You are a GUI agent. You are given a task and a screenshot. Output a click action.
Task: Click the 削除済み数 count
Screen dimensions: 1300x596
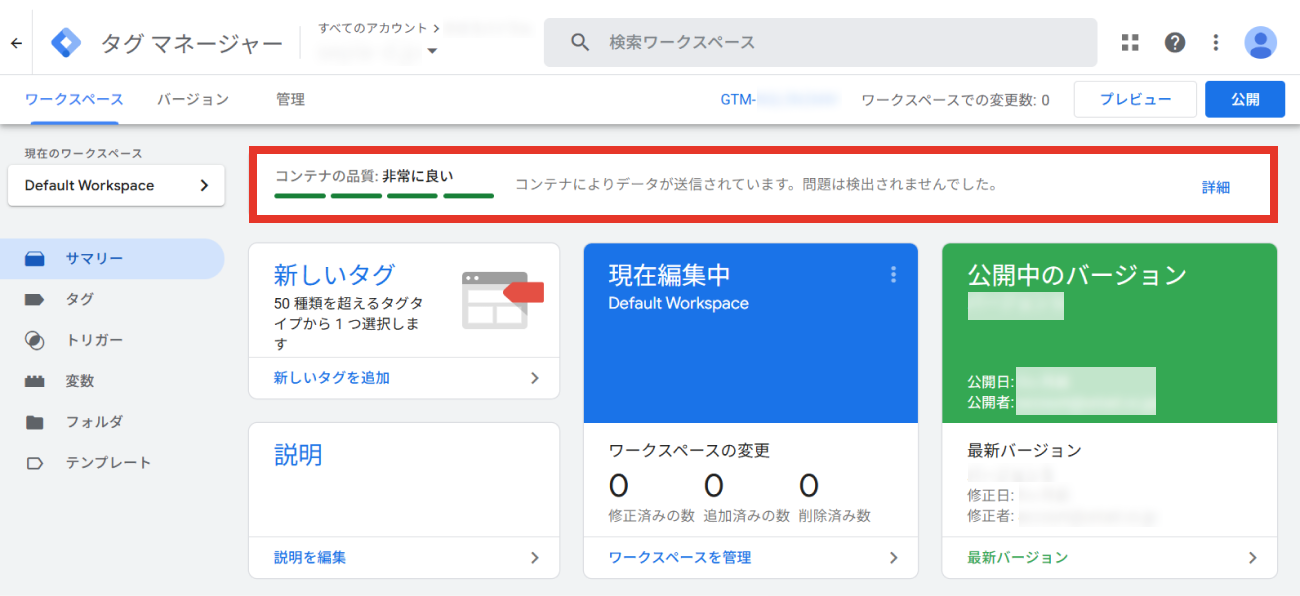click(x=808, y=486)
